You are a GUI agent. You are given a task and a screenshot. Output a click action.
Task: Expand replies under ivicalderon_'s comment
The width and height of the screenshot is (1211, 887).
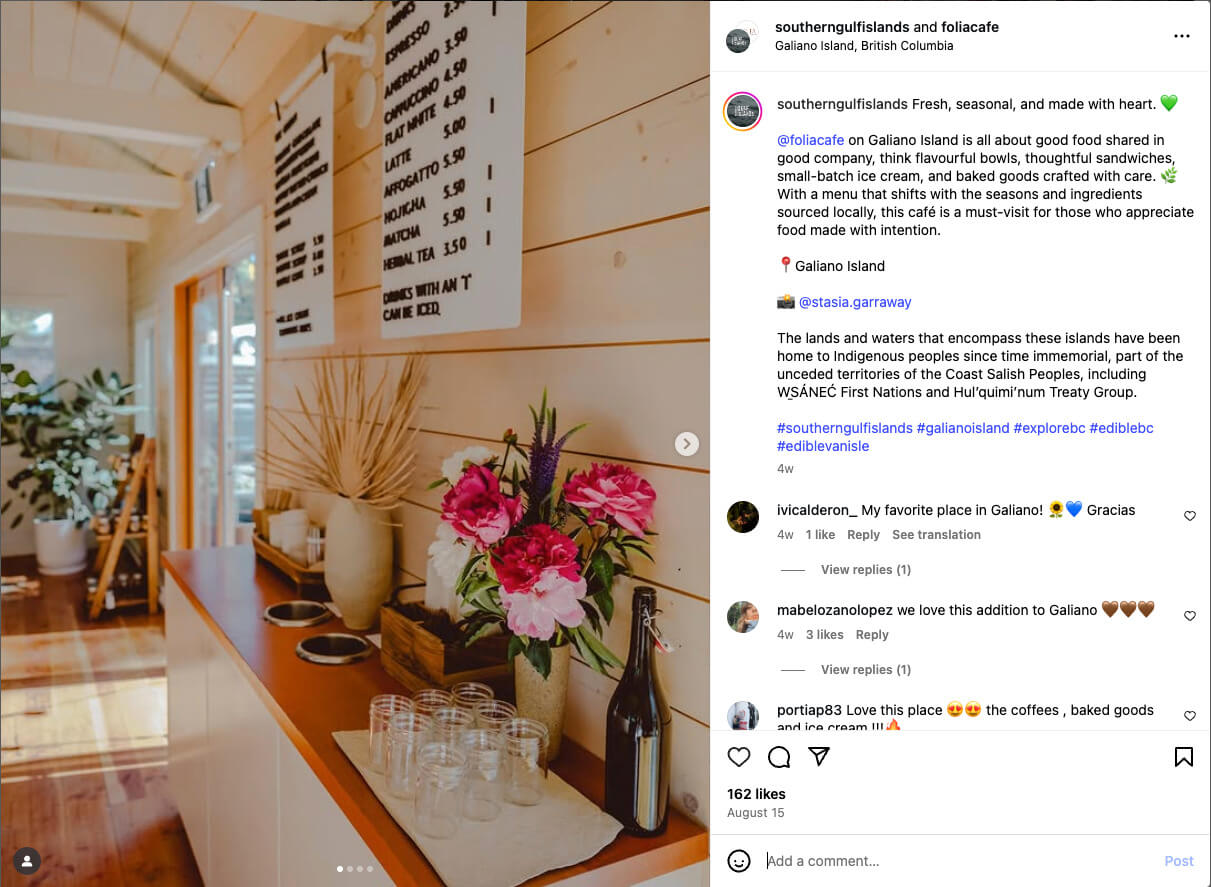click(x=866, y=570)
